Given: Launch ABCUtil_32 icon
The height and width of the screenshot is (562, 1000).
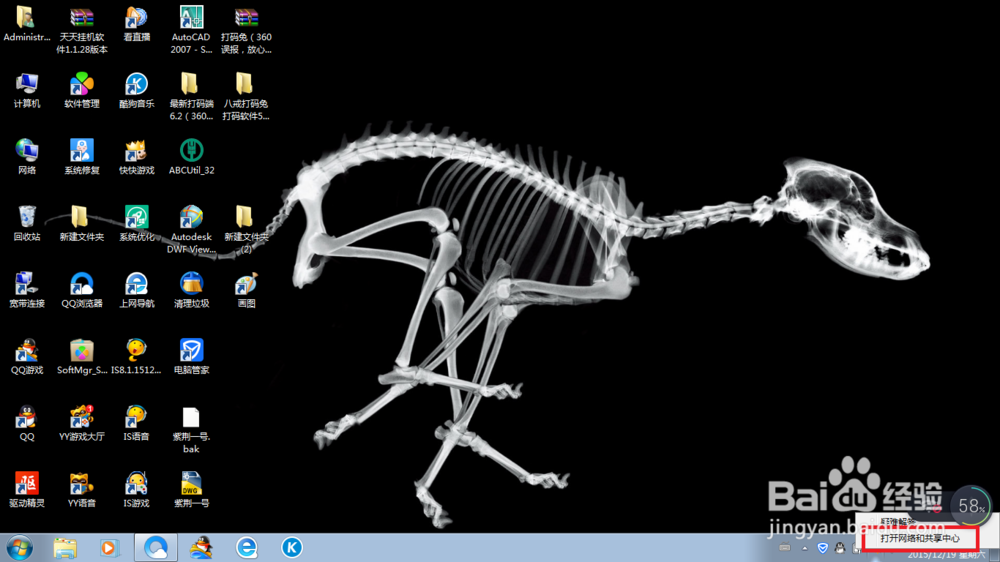Looking at the screenshot, I should coord(191,157).
